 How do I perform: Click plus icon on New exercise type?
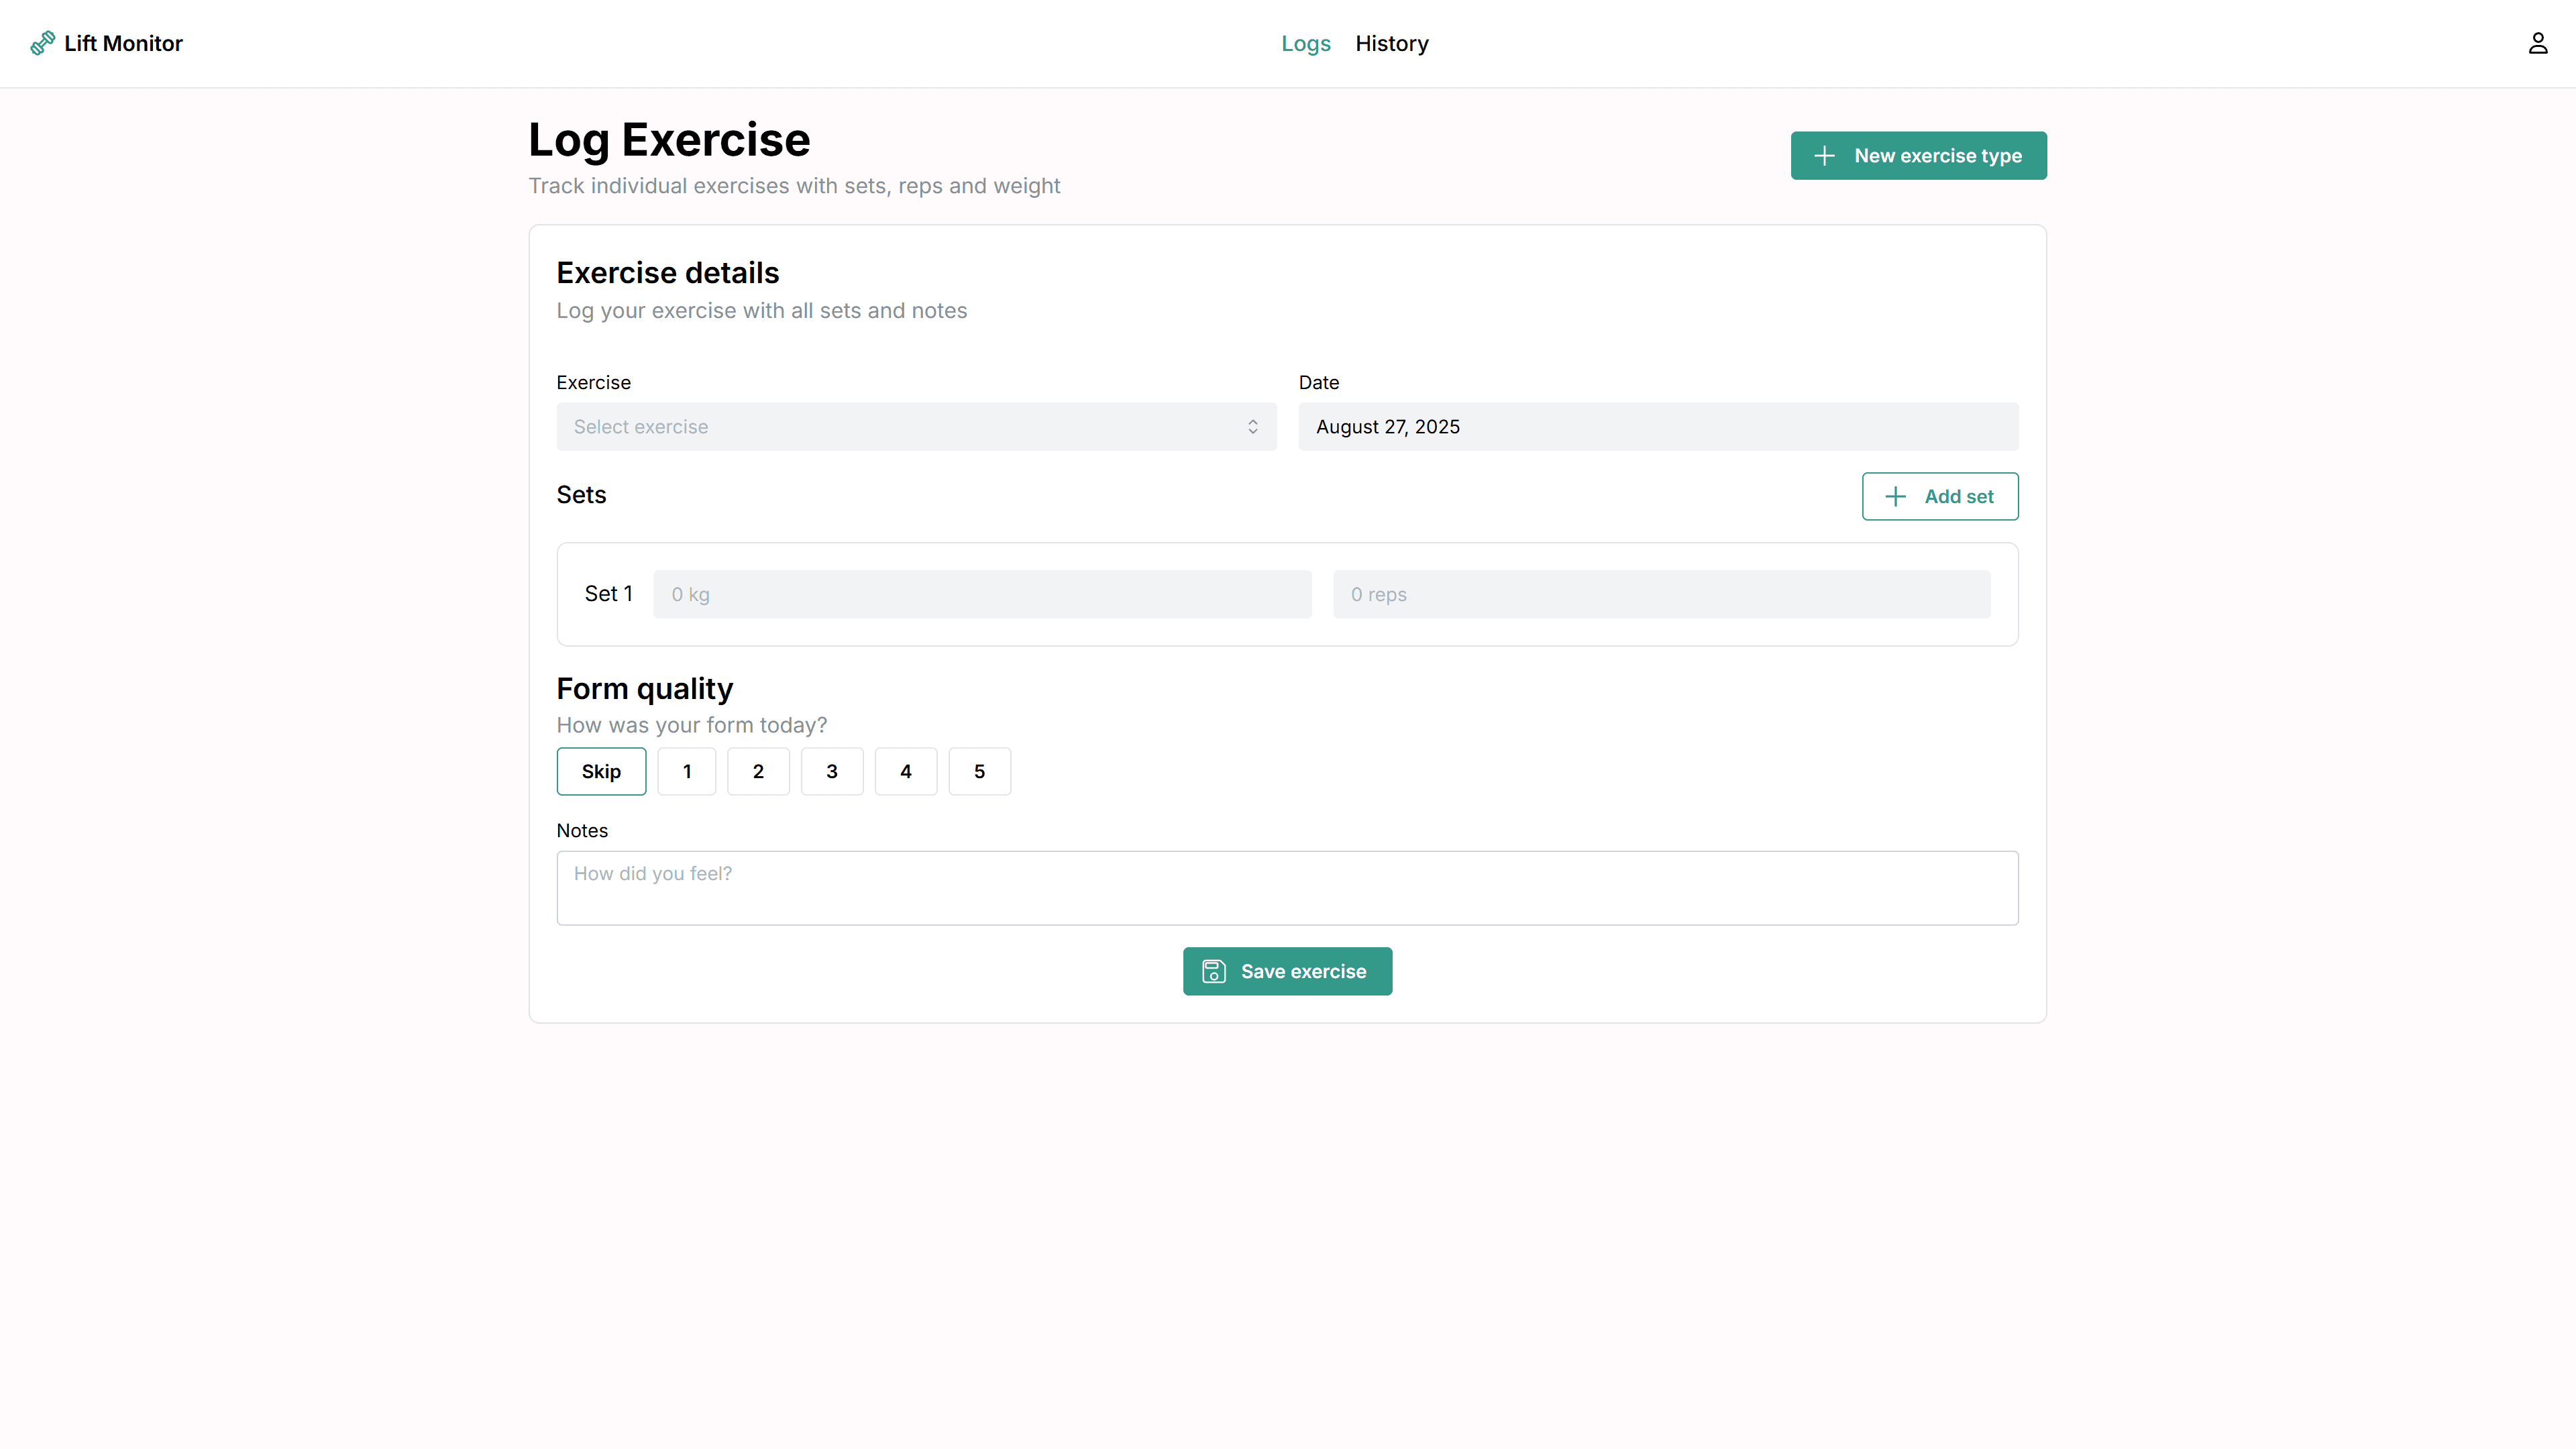pyautogui.click(x=1824, y=156)
